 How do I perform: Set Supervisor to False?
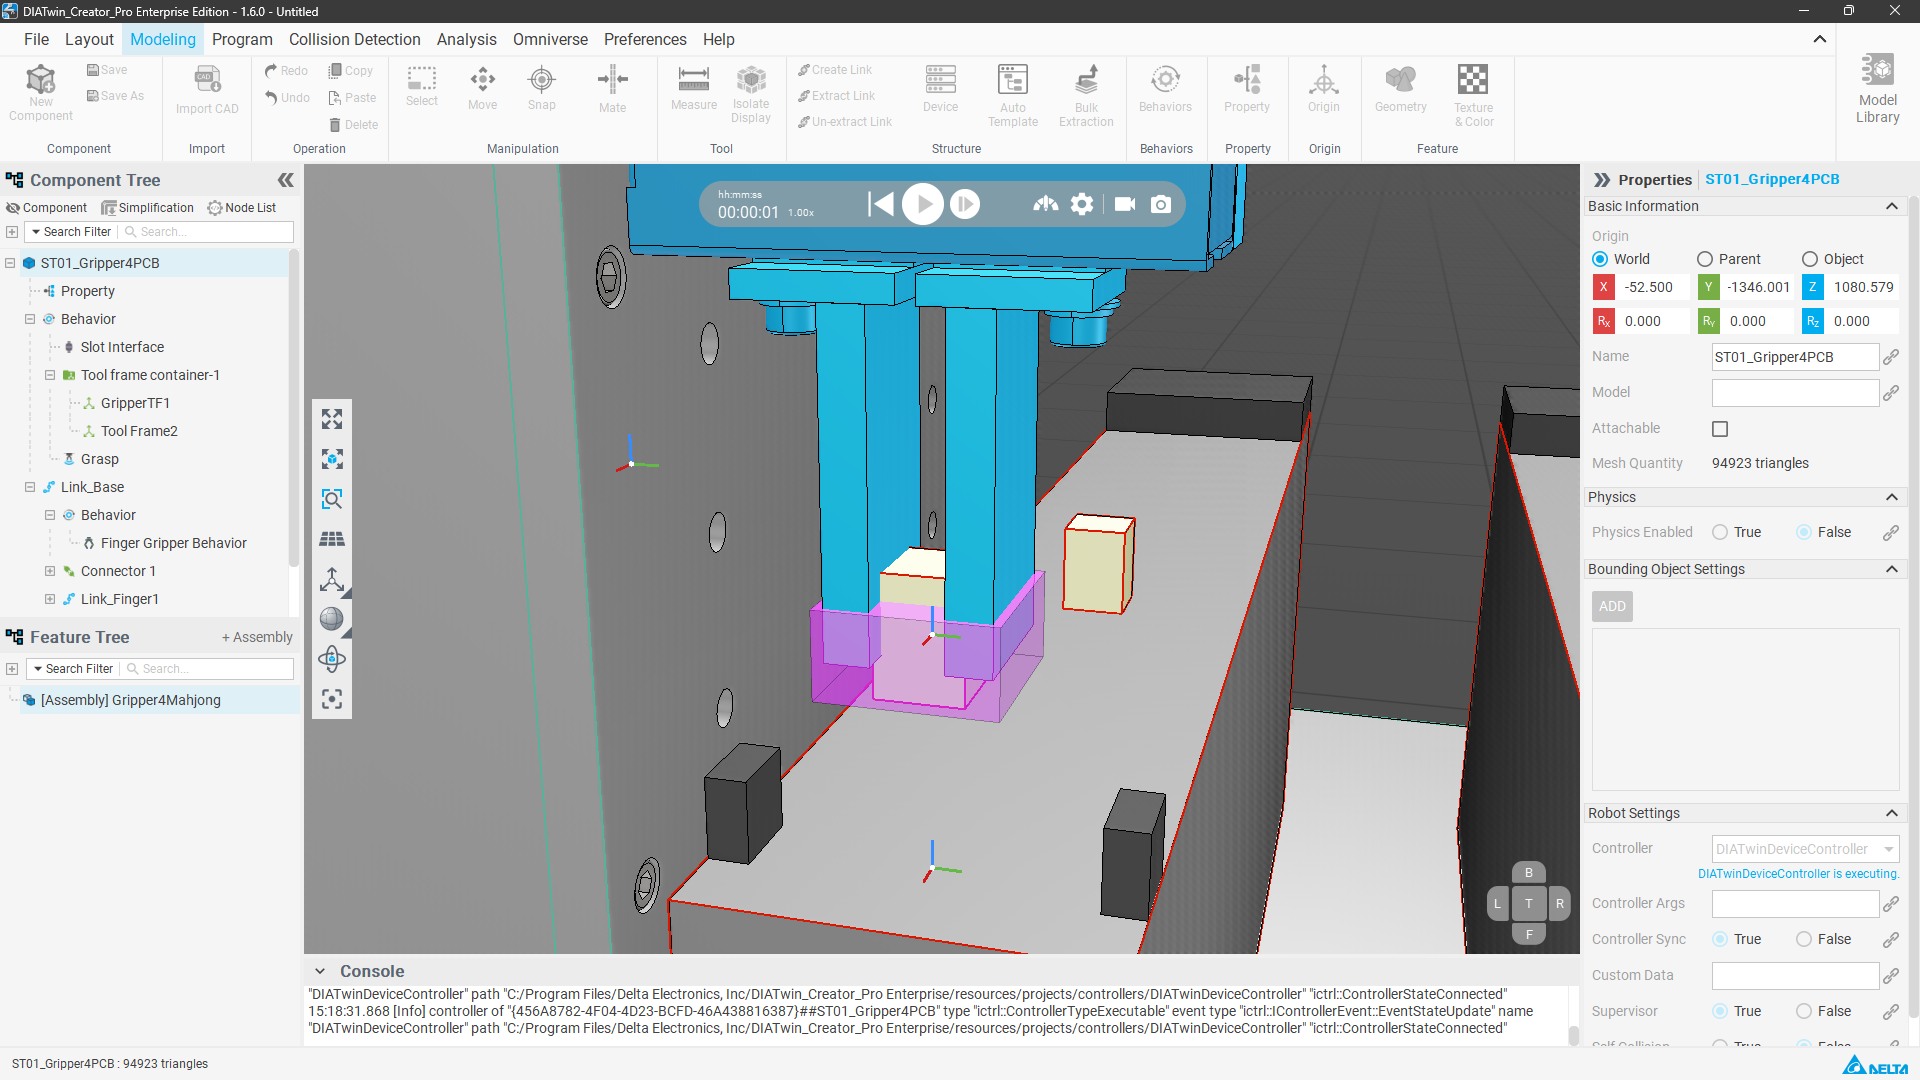pos(1804,1011)
